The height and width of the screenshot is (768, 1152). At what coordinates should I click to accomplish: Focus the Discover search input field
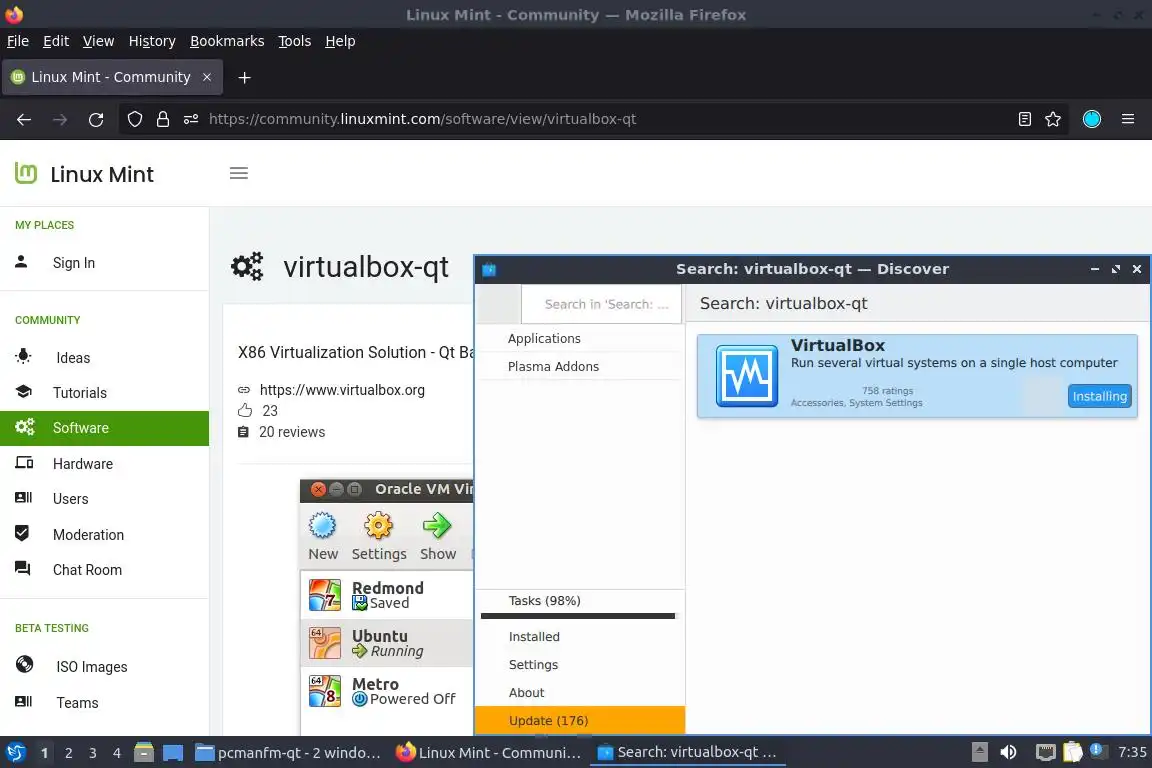coord(601,304)
